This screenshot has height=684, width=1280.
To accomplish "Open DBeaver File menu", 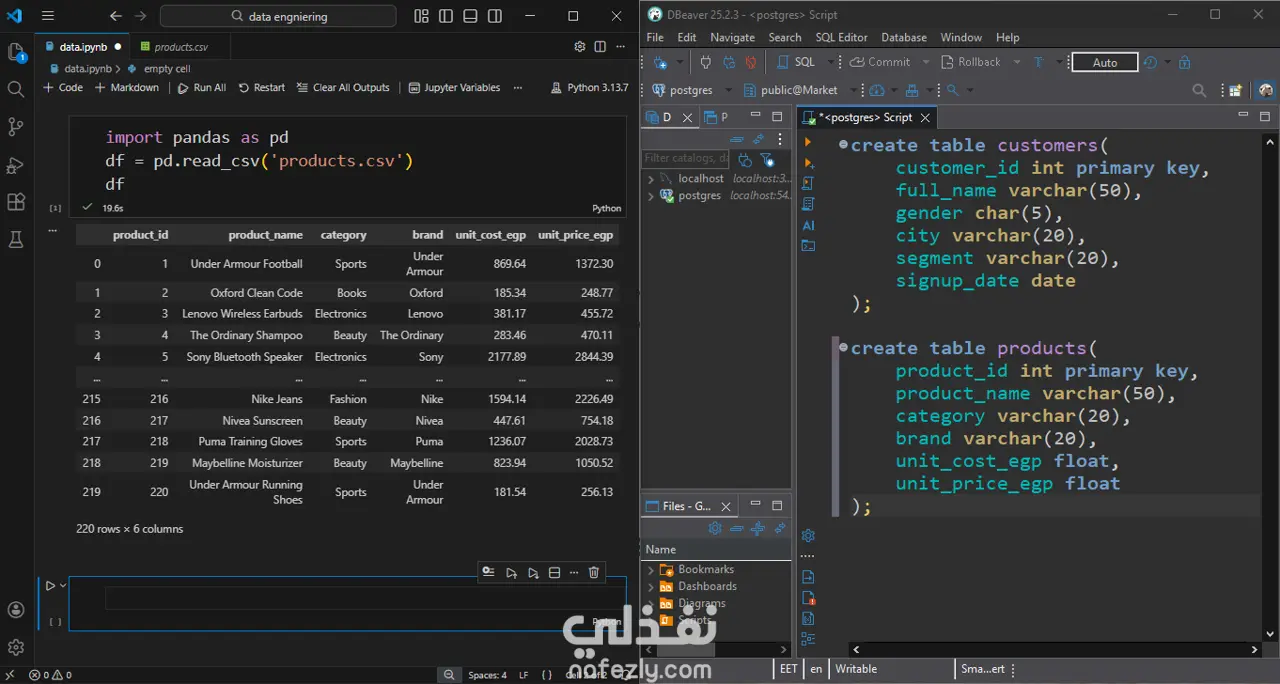I will pyautogui.click(x=655, y=37).
